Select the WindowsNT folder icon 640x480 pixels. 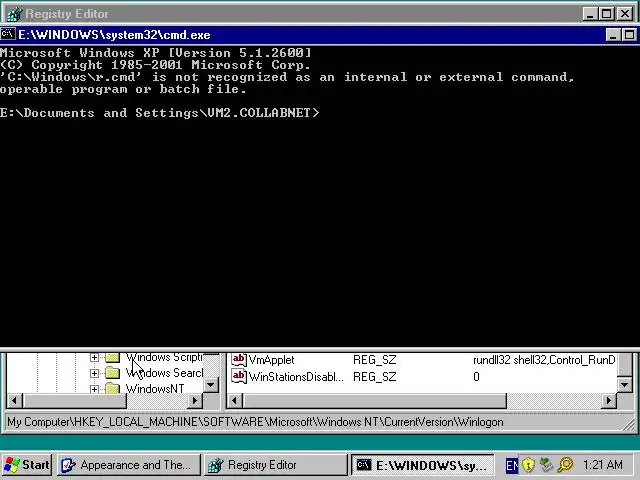pyautogui.click(x=113, y=388)
